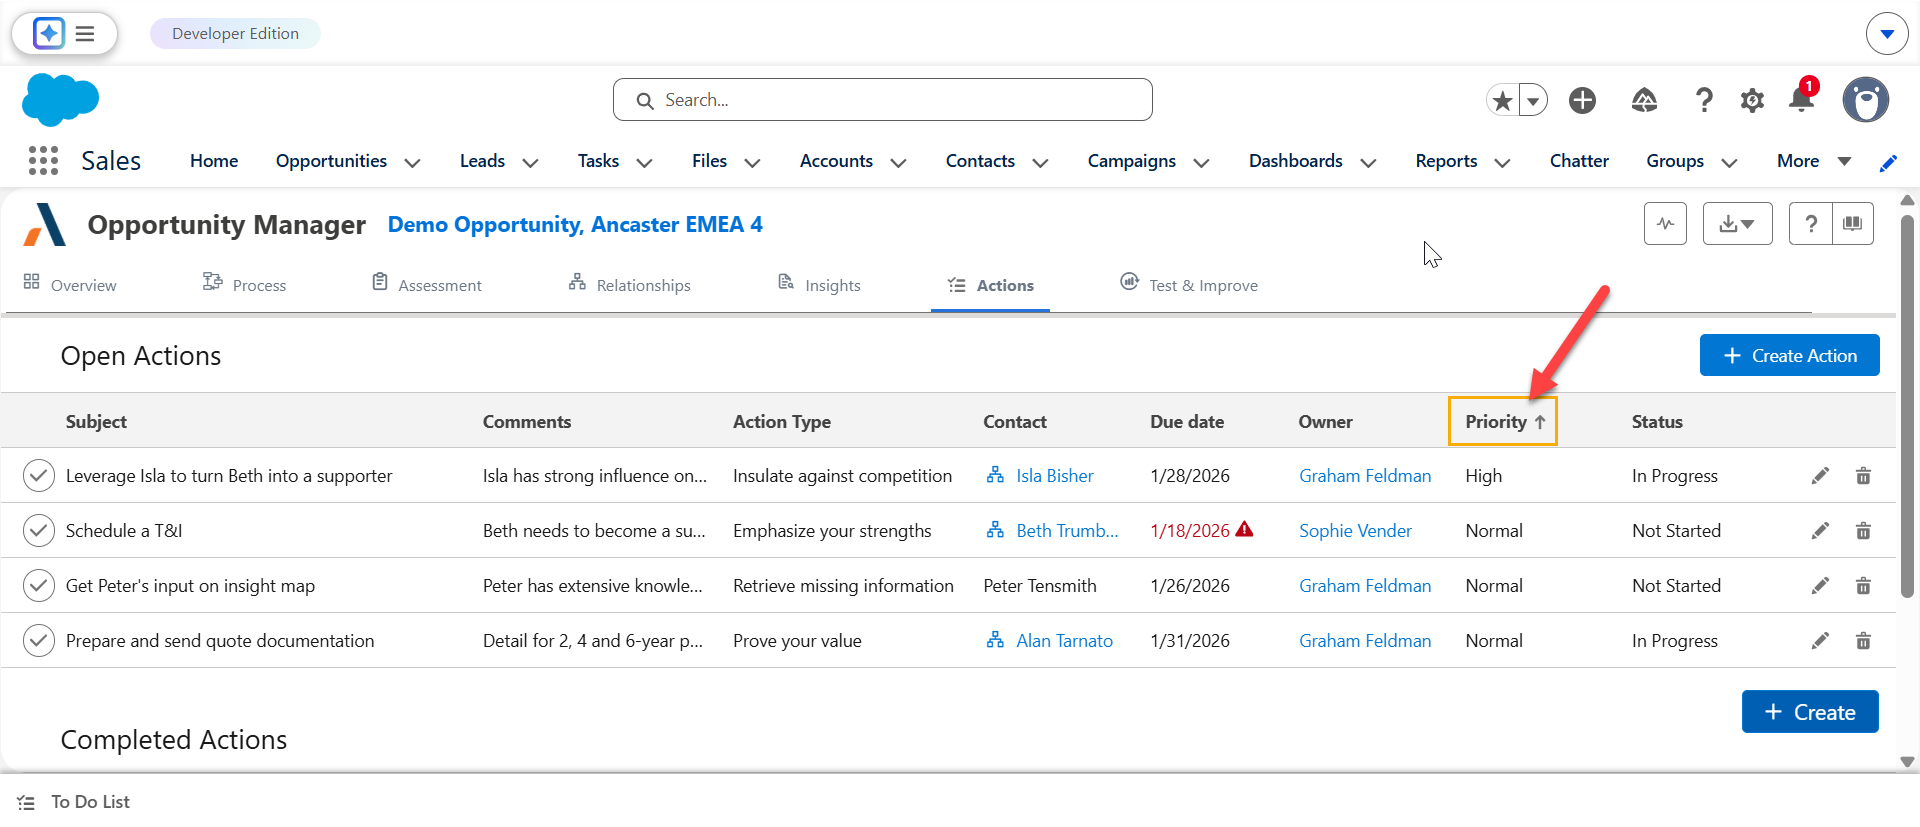Open the App Launcher grid icon
Image resolution: width=1920 pixels, height=827 pixels.
coord(43,161)
